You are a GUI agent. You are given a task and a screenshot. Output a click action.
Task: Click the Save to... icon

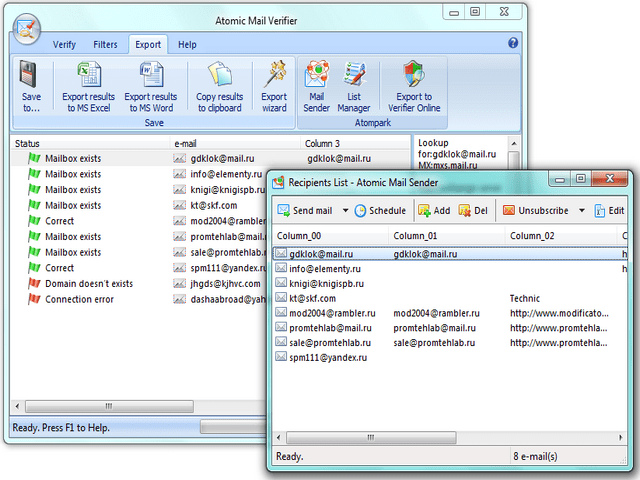(x=31, y=87)
